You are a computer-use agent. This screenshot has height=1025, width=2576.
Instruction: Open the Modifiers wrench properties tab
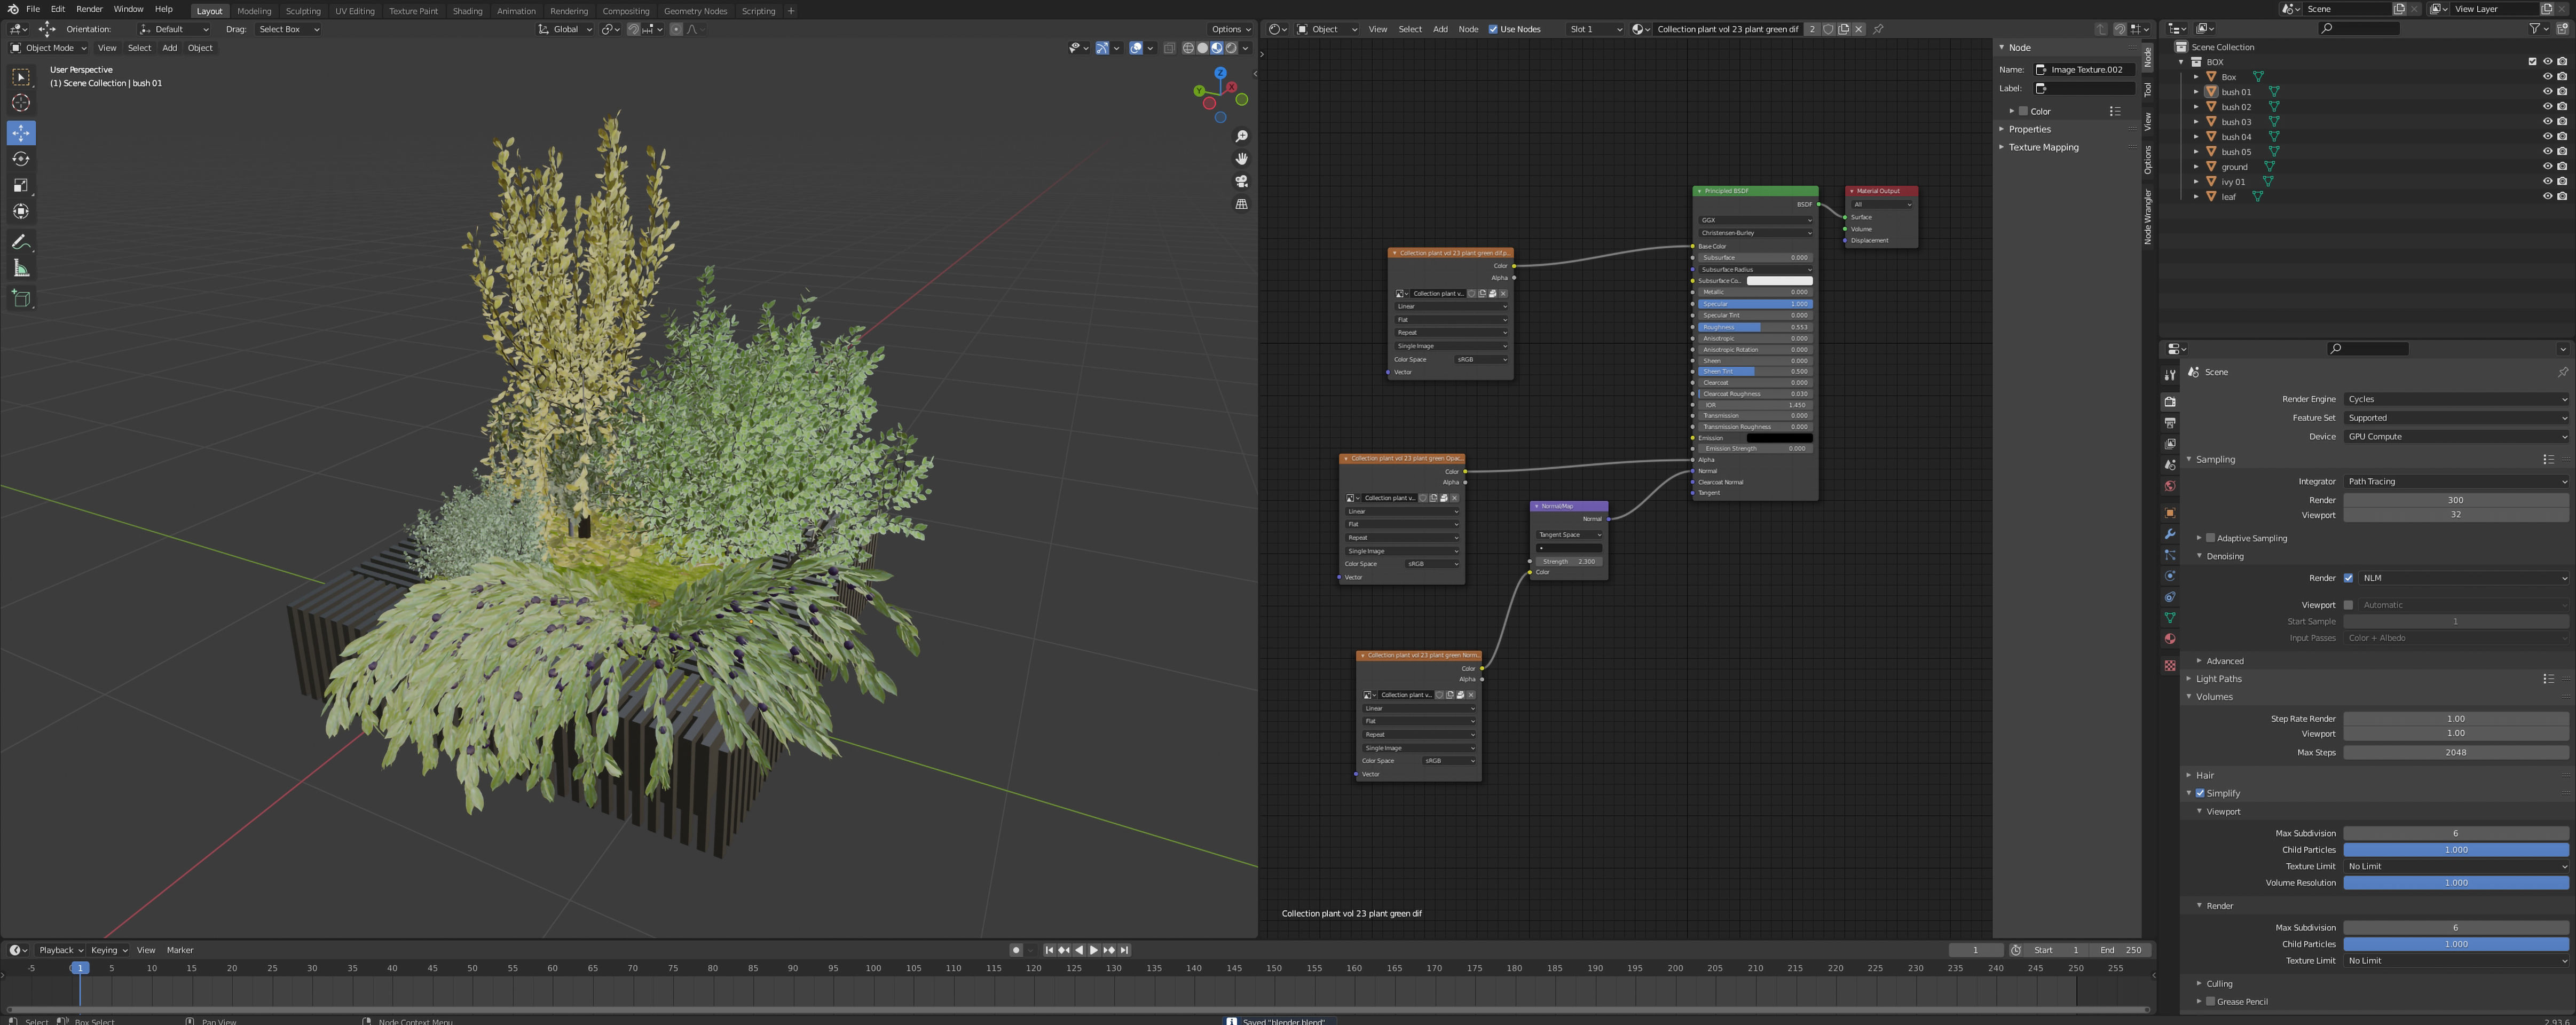pyautogui.click(x=2169, y=534)
